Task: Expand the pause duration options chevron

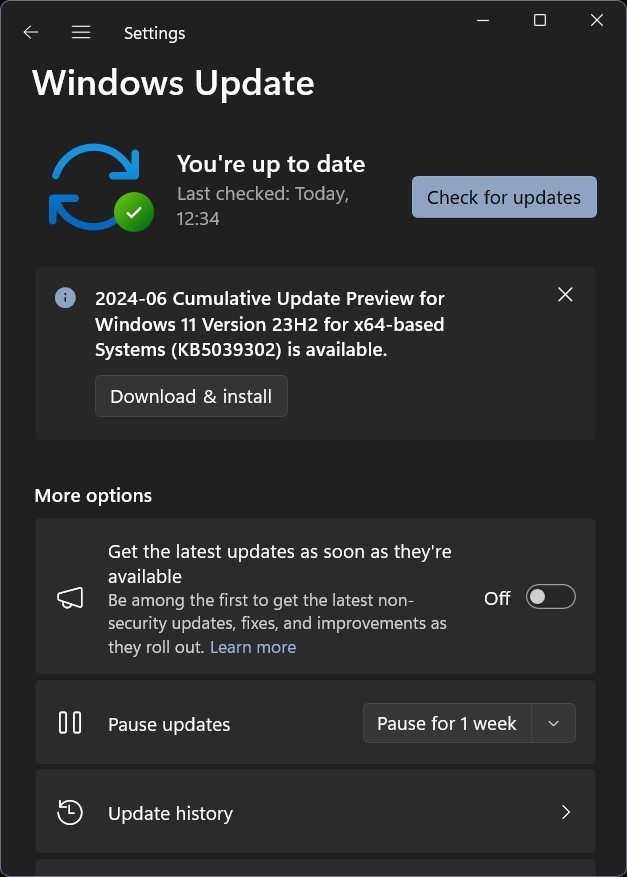Action: [x=553, y=723]
